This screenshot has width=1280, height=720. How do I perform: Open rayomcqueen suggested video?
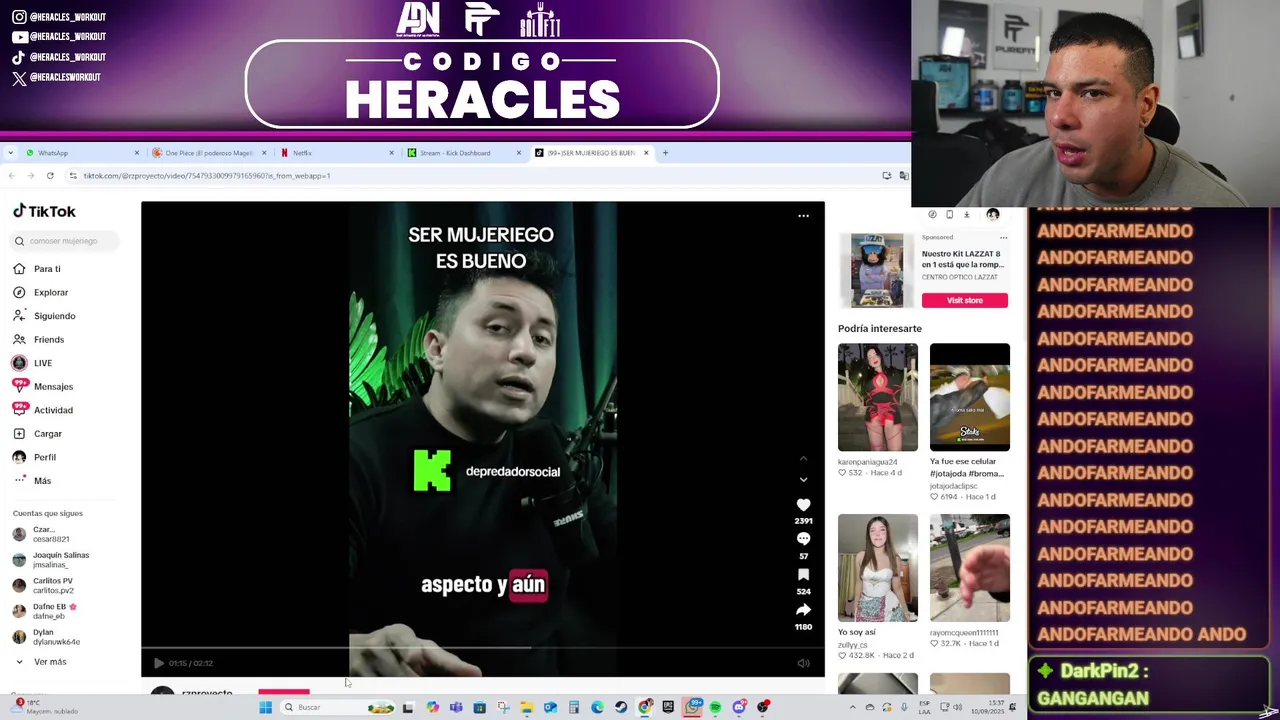(969, 568)
